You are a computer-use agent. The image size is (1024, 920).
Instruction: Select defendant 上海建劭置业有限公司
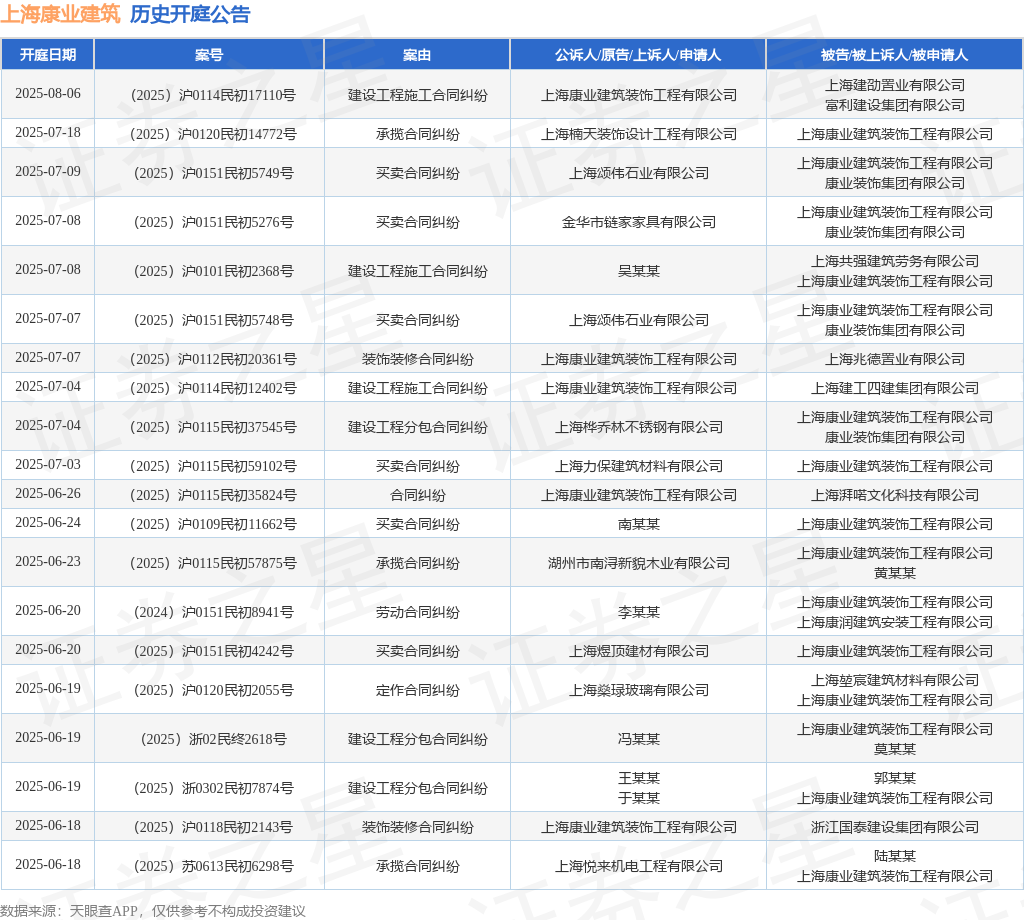coord(895,86)
